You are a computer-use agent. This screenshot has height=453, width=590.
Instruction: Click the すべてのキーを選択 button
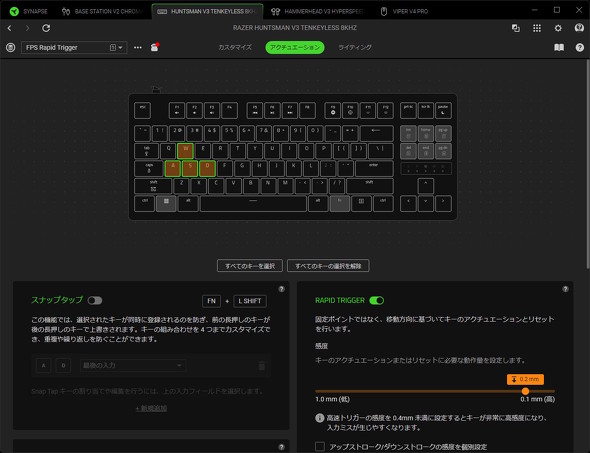click(250, 266)
